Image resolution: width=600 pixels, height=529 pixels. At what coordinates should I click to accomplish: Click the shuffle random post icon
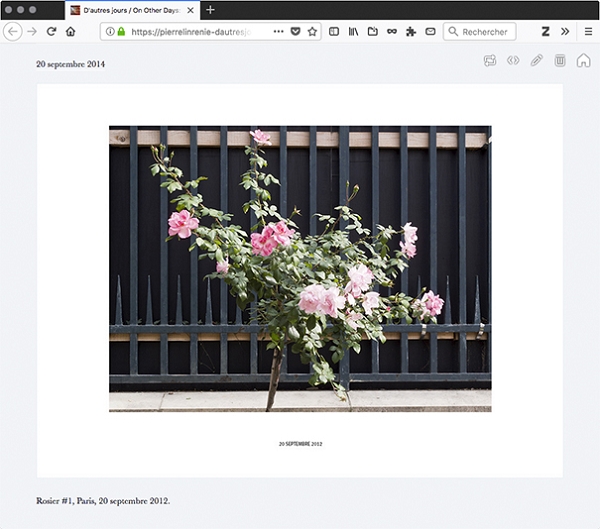coord(490,61)
